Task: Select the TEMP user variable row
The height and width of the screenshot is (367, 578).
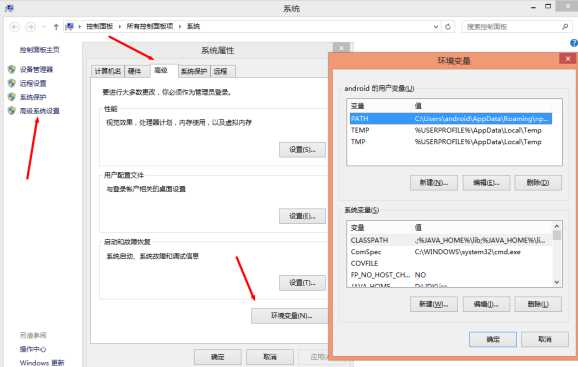Action: coord(450,130)
